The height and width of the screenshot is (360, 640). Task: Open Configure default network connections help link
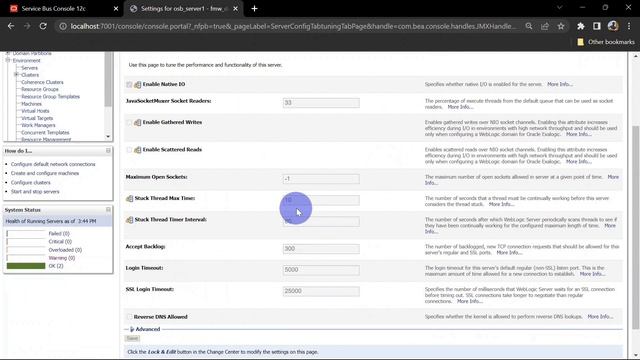tap(53, 164)
